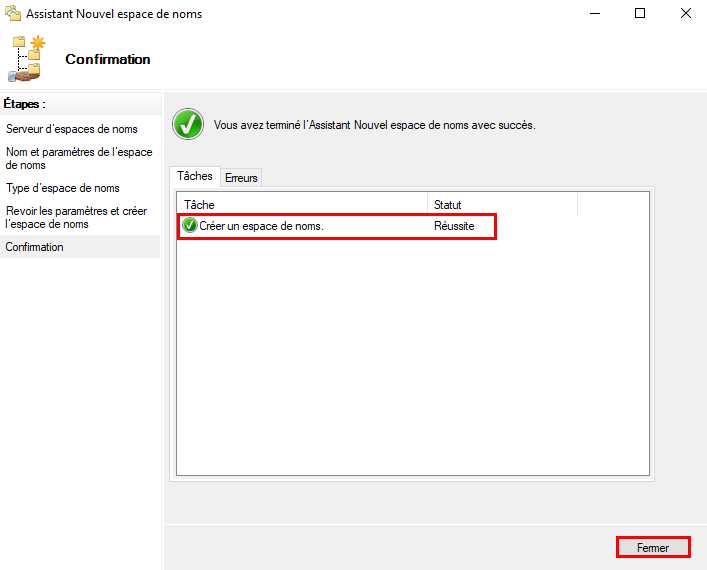Go to Serveur d'espaces de noms step

pyautogui.click(x=72, y=129)
